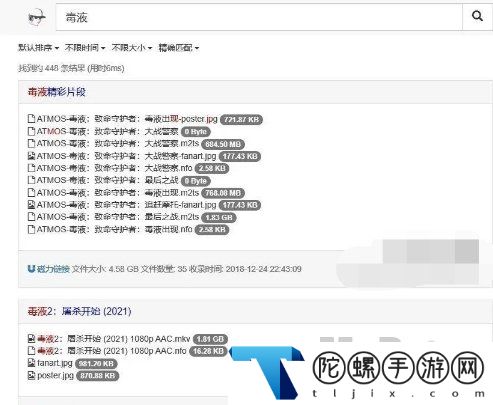Focus the search box containing 毒液
493x405 pixels.
pos(259,17)
